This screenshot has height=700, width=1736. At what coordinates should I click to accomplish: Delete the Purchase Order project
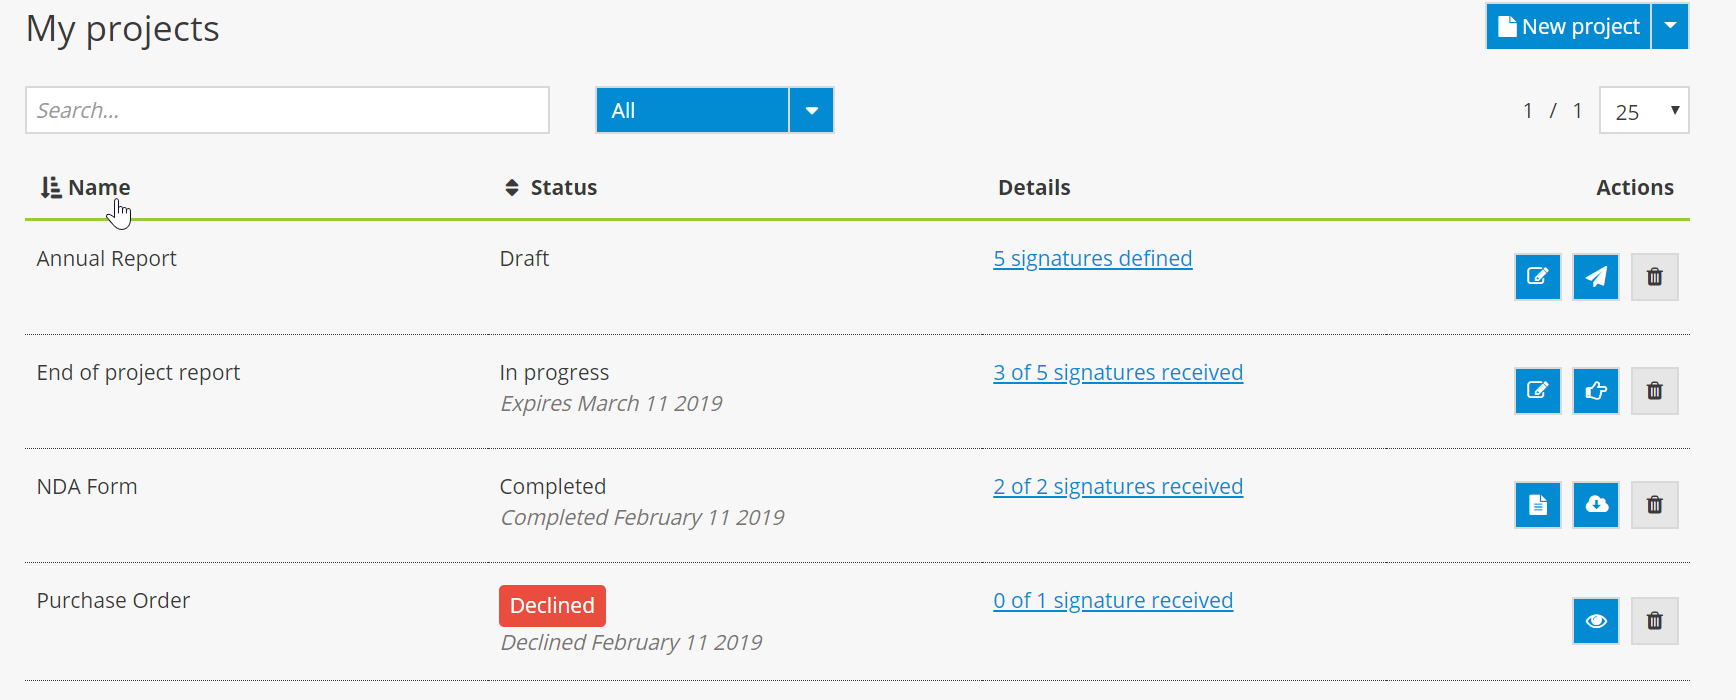click(x=1654, y=621)
